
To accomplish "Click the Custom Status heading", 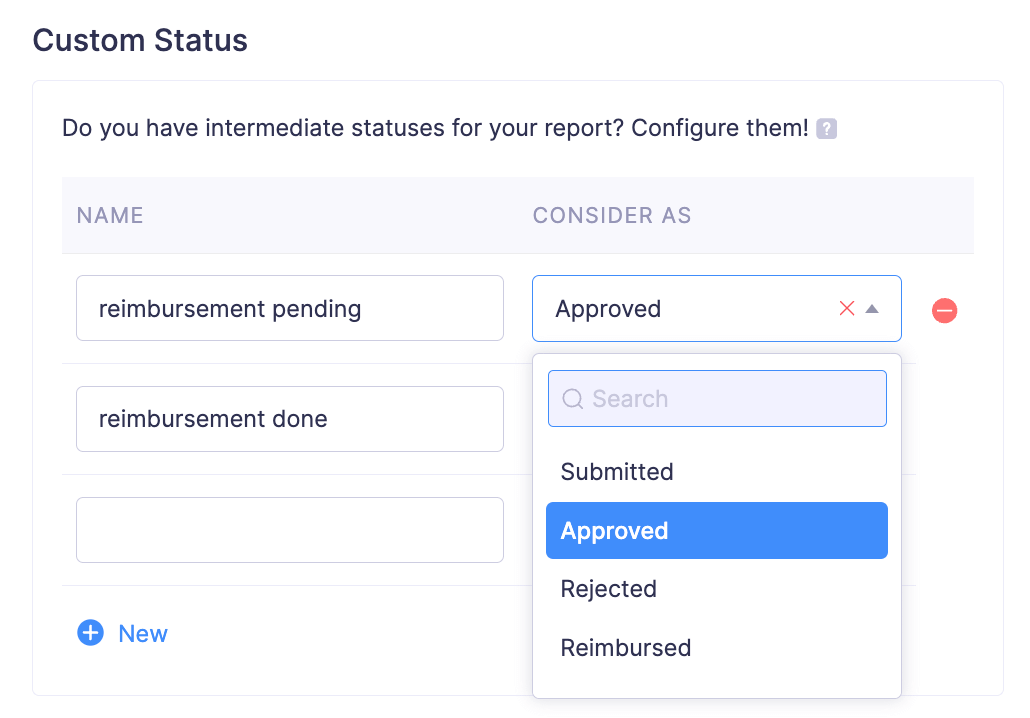I will (140, 40).
